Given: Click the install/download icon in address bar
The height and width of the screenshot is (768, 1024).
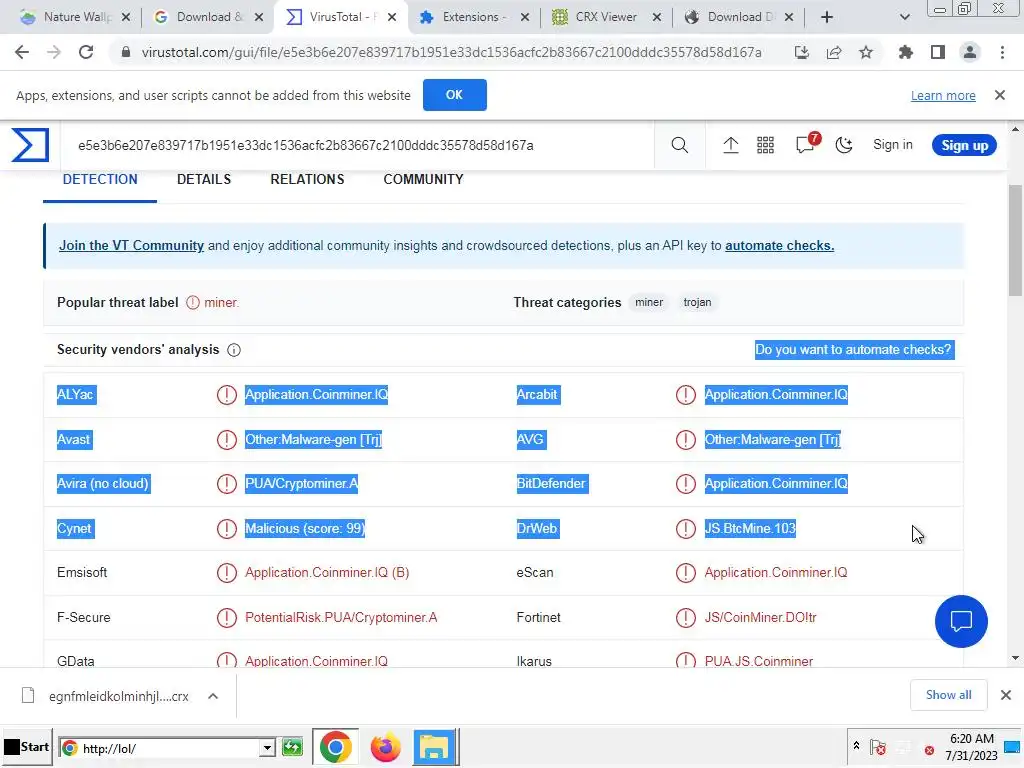Looking at the screenshot, I should [802, 52].
